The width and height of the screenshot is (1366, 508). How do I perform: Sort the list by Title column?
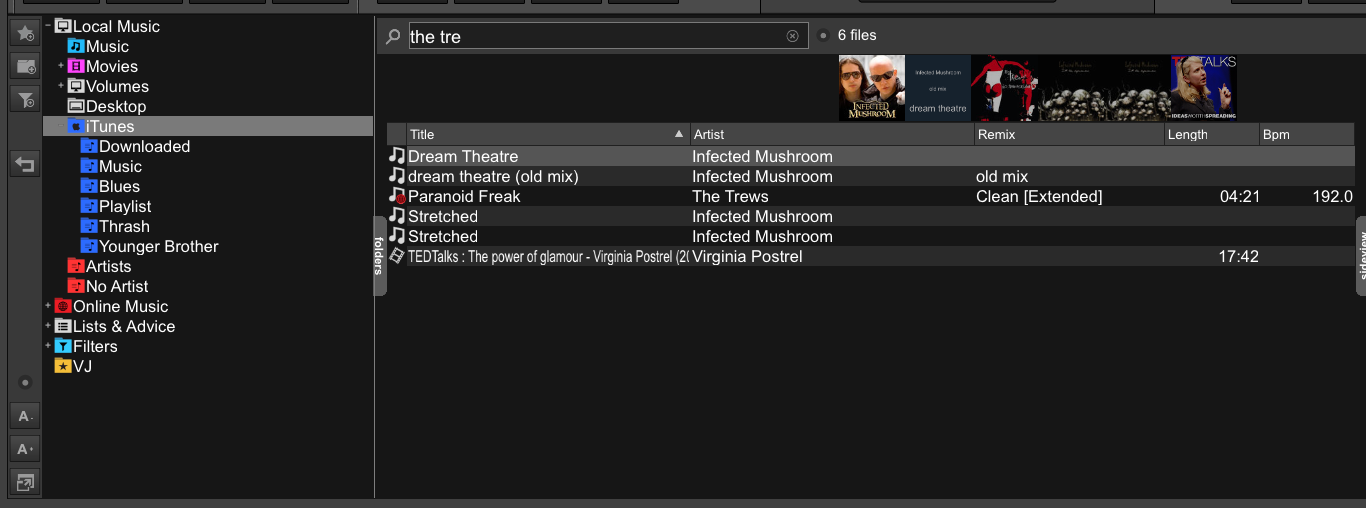[548, 134]
